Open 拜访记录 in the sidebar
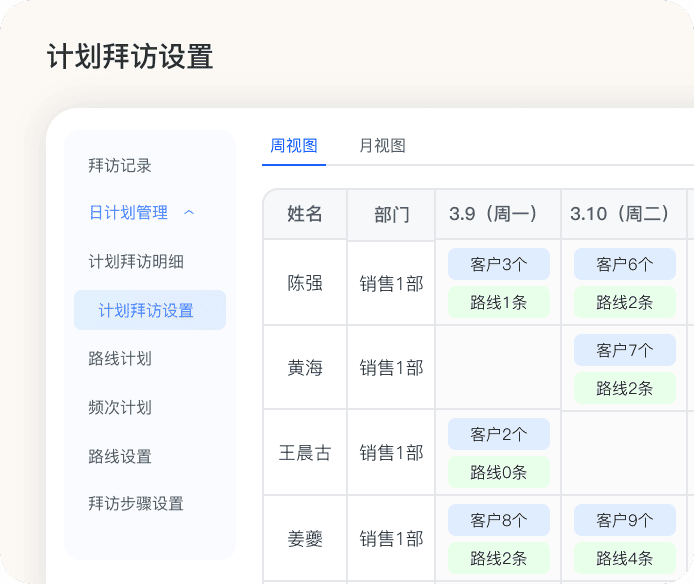The height and width of the screenshot is (584, 694). (120, 165)
